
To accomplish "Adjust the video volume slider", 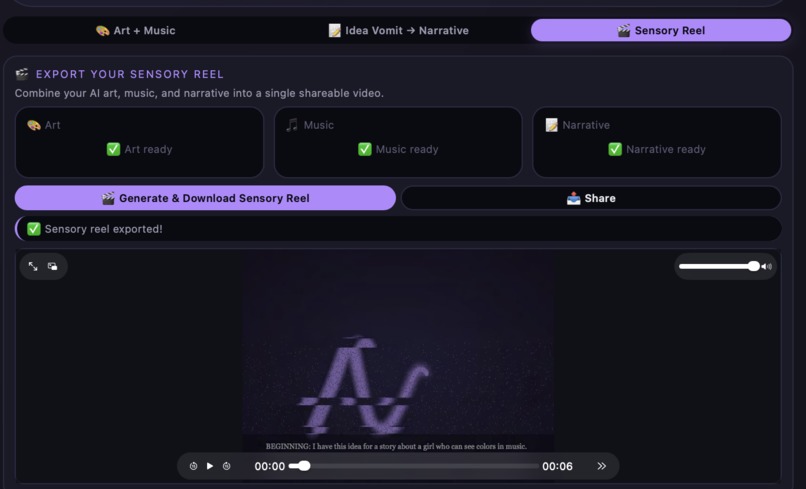I will [x=719, y=266].
